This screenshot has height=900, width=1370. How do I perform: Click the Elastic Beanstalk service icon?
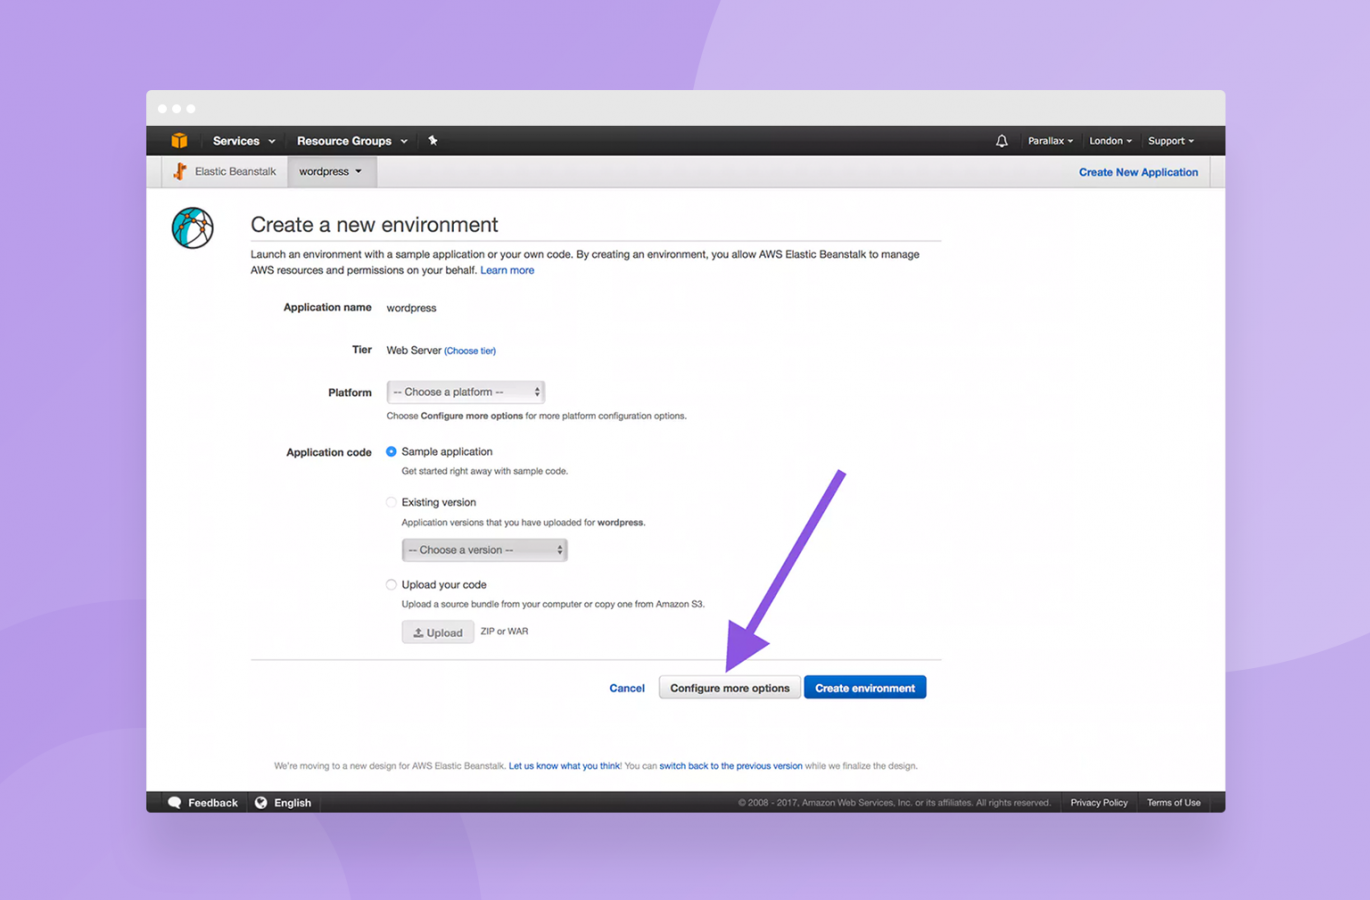[180, 171]
